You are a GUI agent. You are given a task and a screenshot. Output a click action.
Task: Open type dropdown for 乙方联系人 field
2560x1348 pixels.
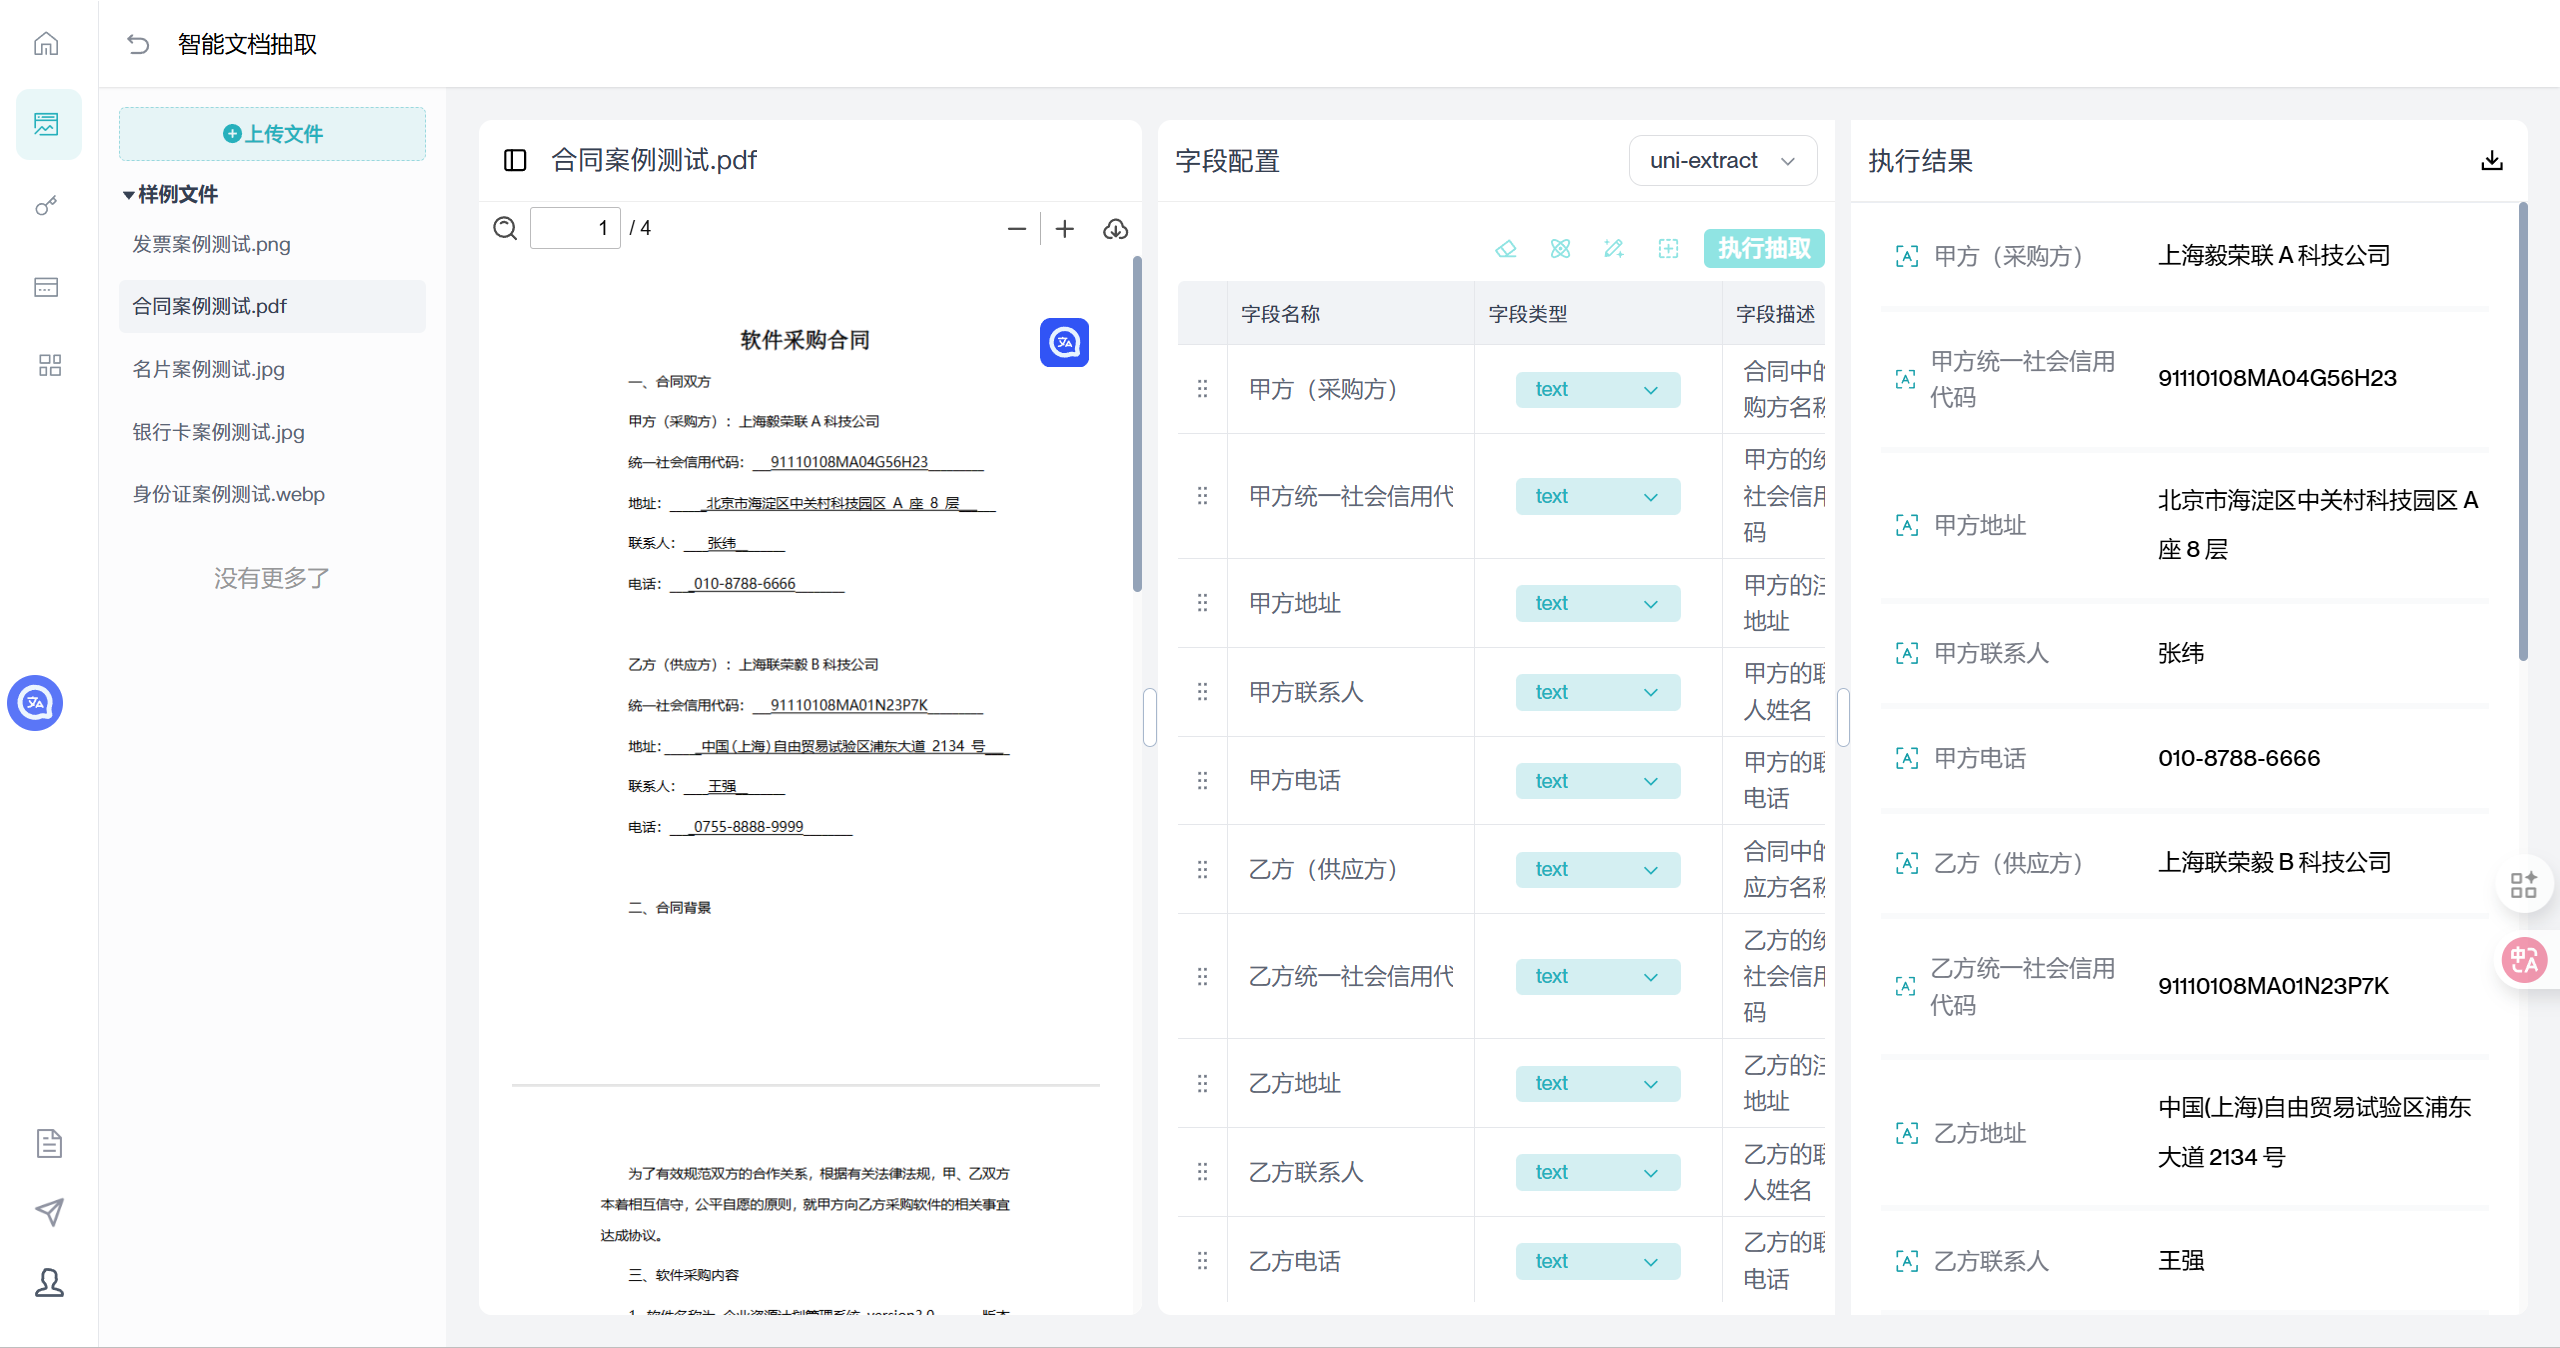(x=1597, y=1173)
